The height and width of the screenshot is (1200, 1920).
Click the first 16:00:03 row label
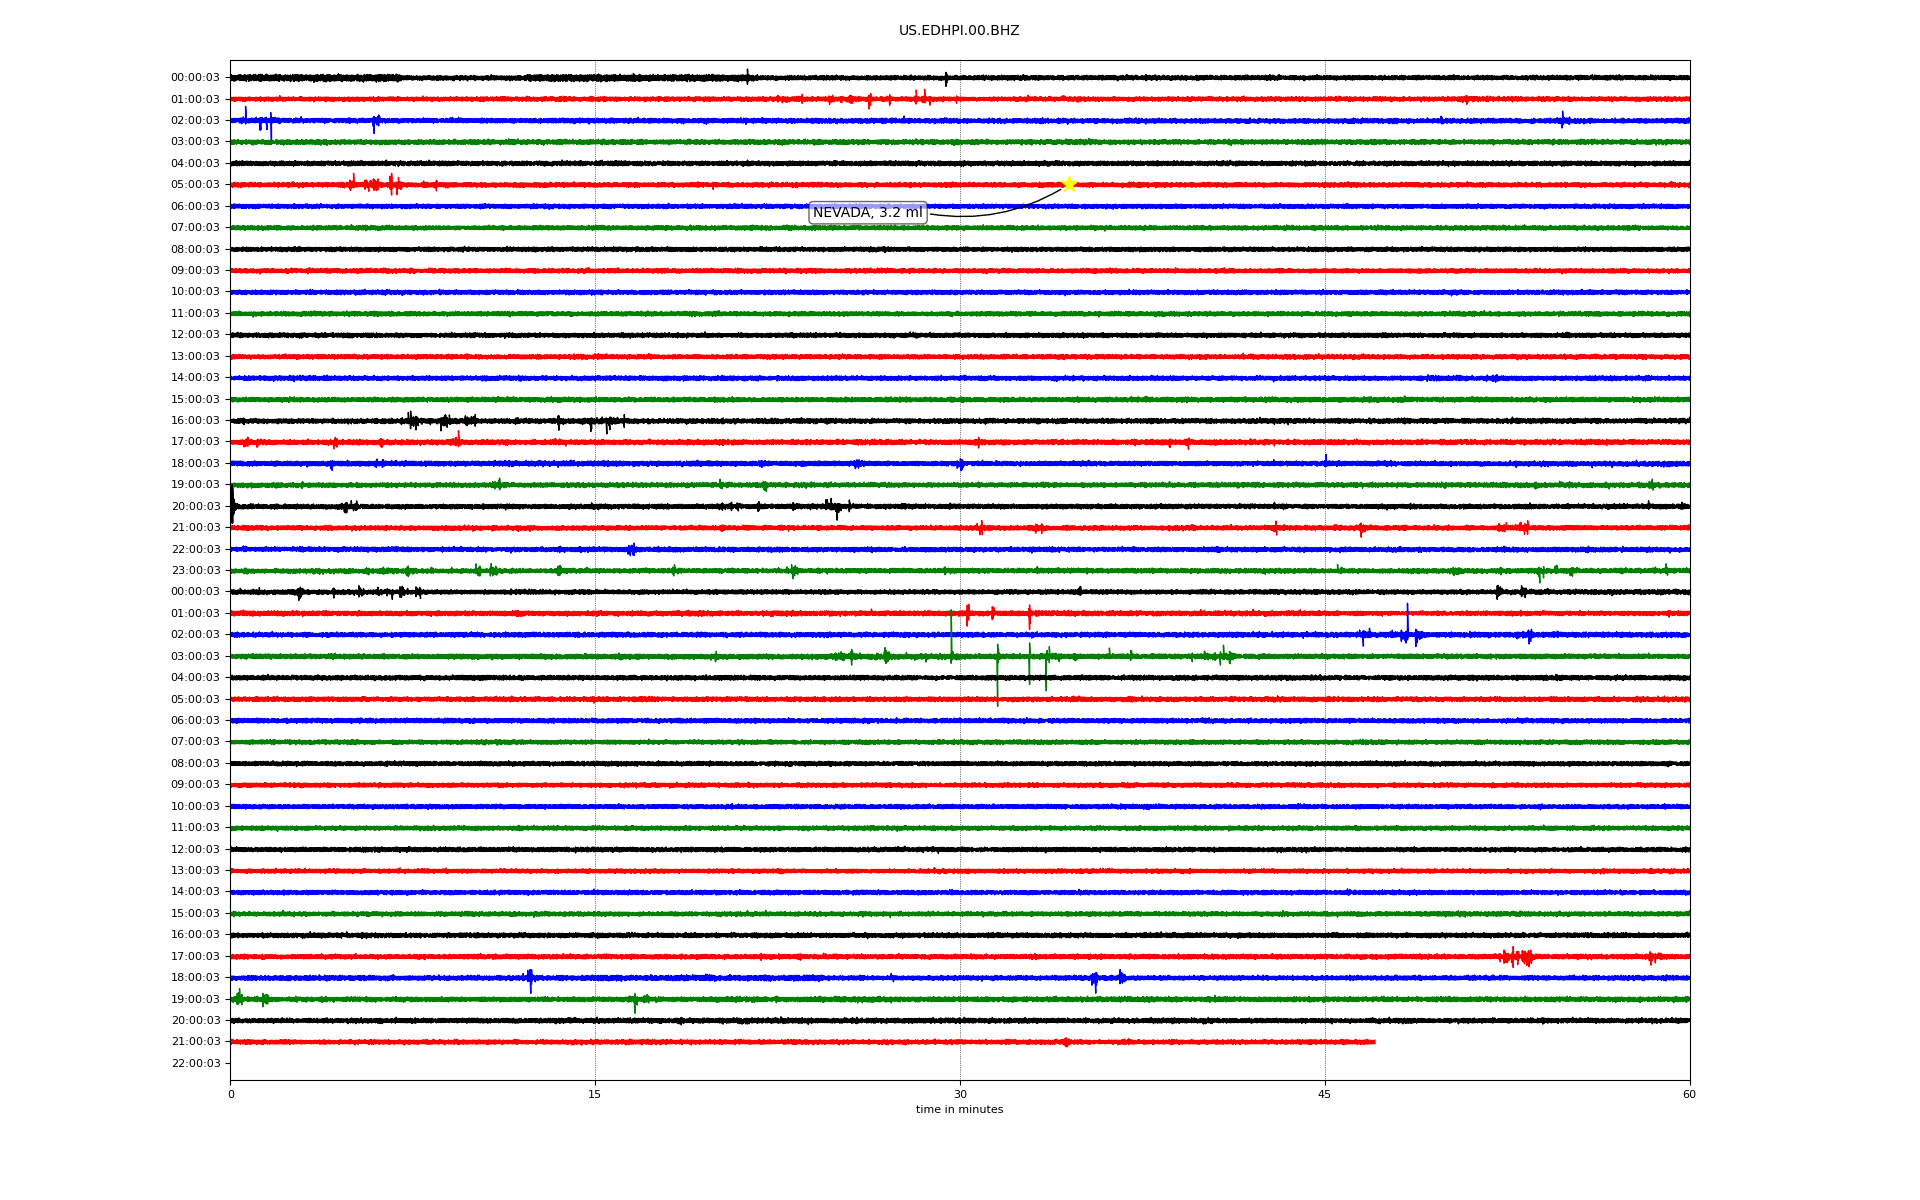[x=195, y=421]
